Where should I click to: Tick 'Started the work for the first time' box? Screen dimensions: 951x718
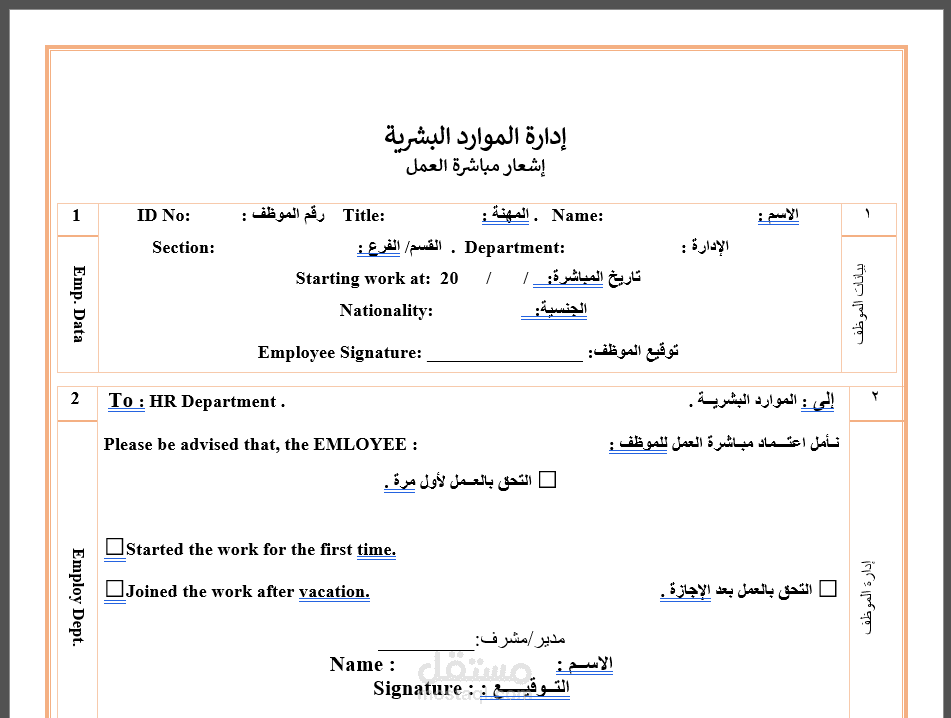point(115,546)
